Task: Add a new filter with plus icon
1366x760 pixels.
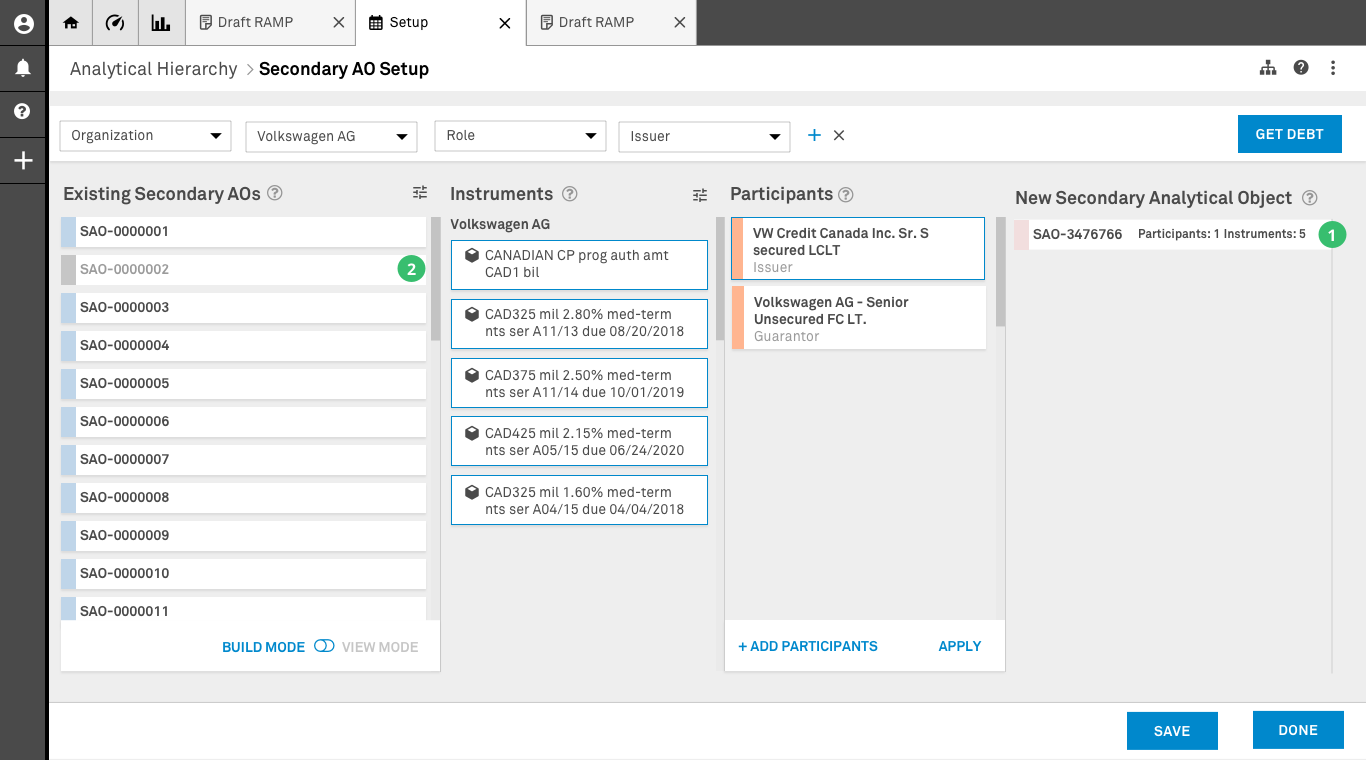Action: [x=814, y=135]
